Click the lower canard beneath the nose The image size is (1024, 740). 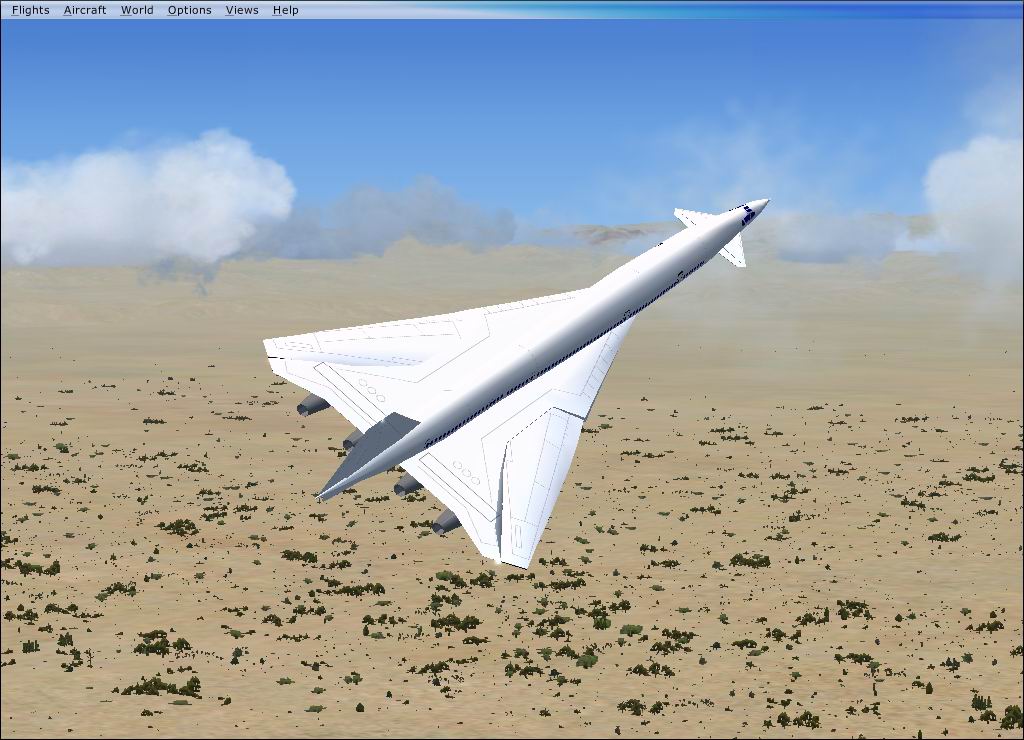[735, 252]
